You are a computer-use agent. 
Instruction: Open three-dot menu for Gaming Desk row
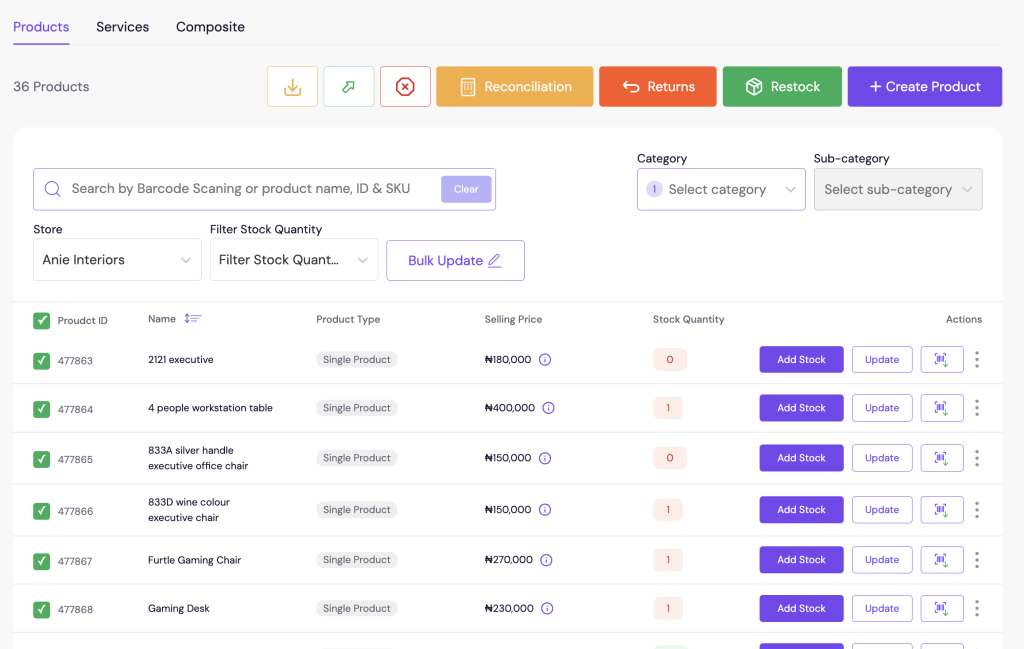976,608
